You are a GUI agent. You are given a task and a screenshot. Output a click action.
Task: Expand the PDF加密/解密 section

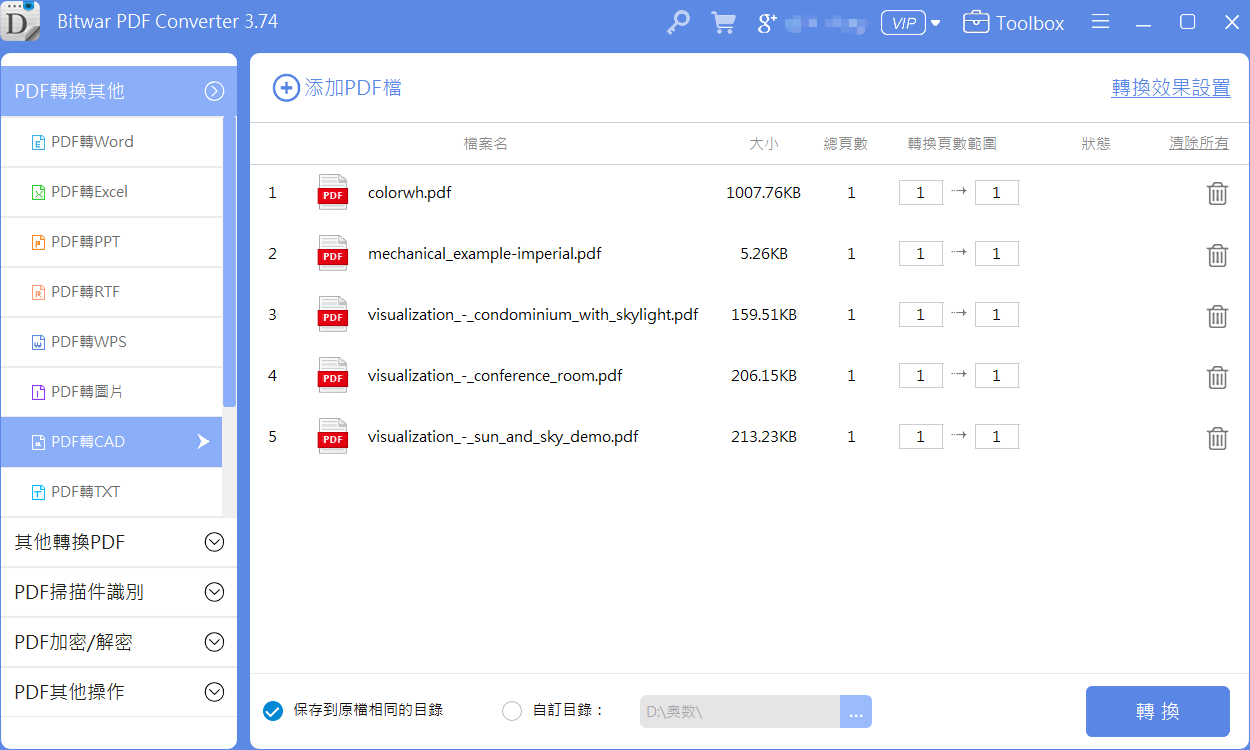point(119,642)
